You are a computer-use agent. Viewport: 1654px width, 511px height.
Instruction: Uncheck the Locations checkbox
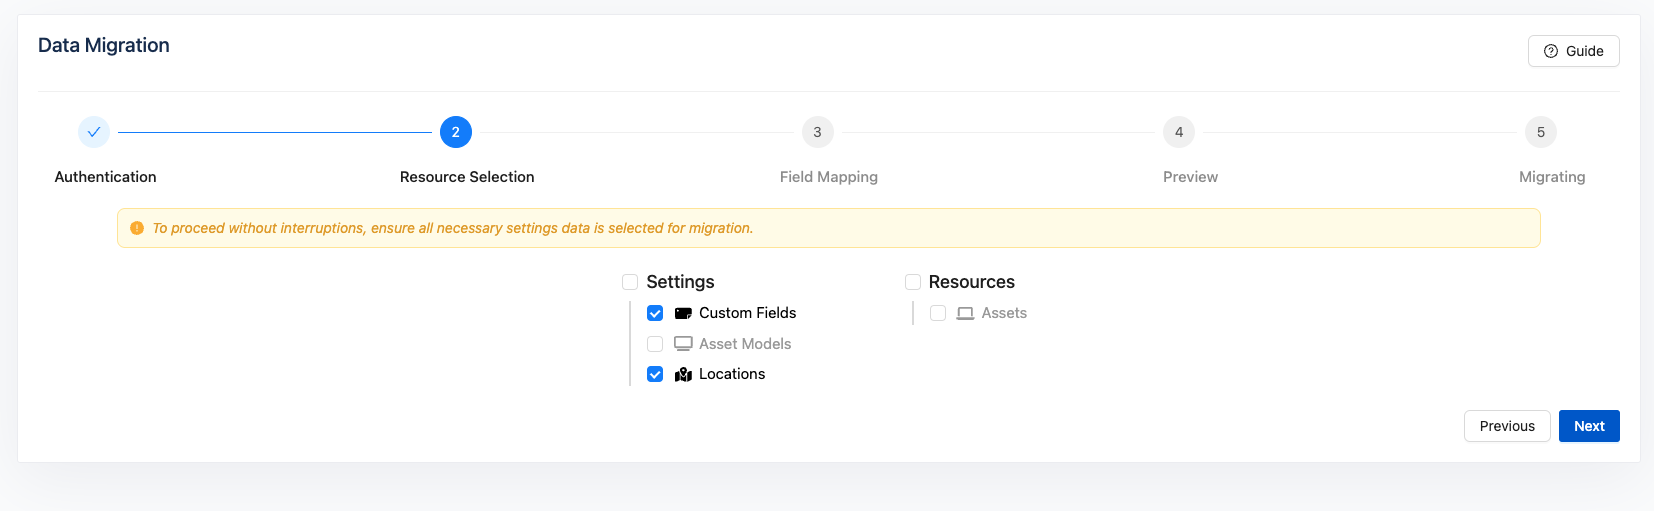tap(655, 374)
